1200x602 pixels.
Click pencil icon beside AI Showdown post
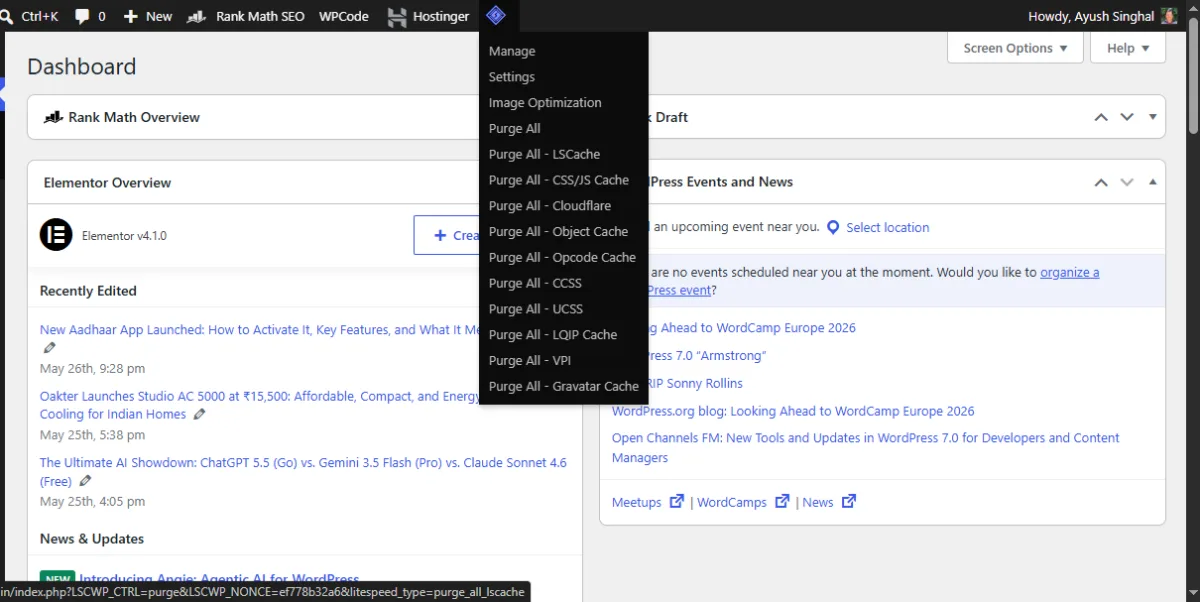pyautogui.click(x=85, y=481)
